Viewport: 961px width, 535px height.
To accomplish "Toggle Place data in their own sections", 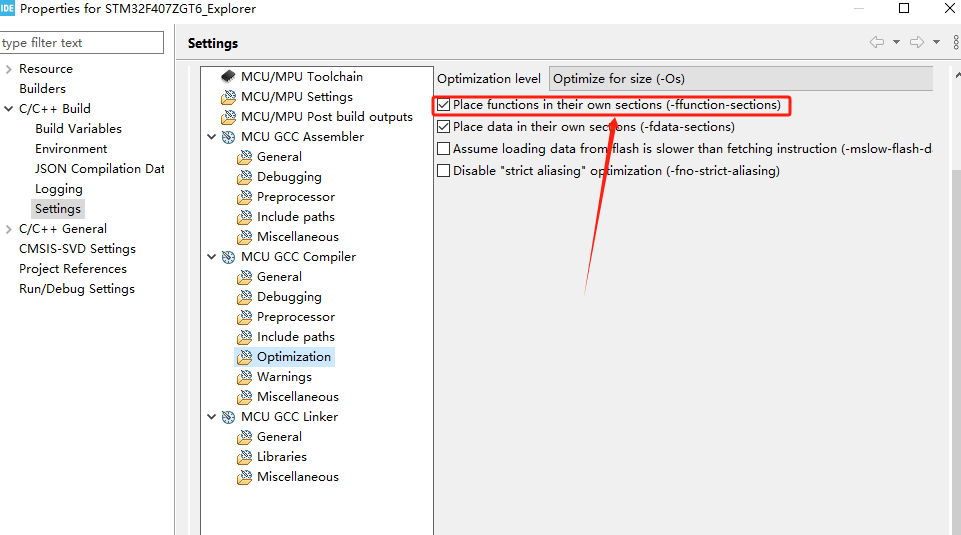I will tap(444, 127).
